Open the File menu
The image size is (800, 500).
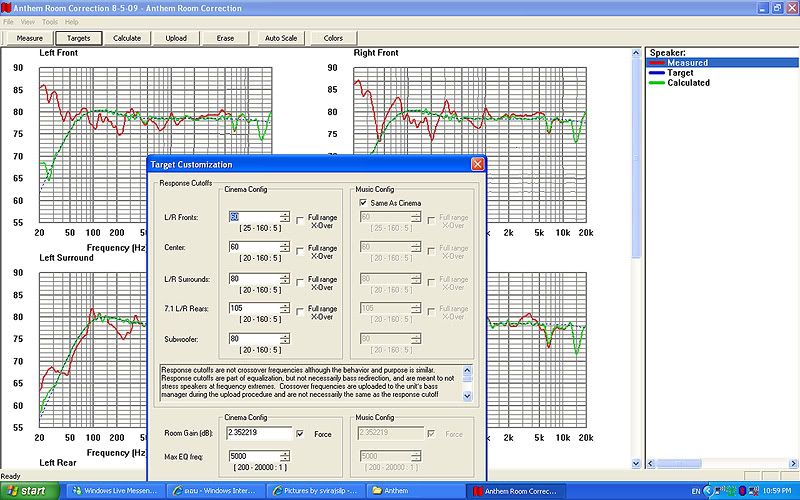click(x=8, y=21)
